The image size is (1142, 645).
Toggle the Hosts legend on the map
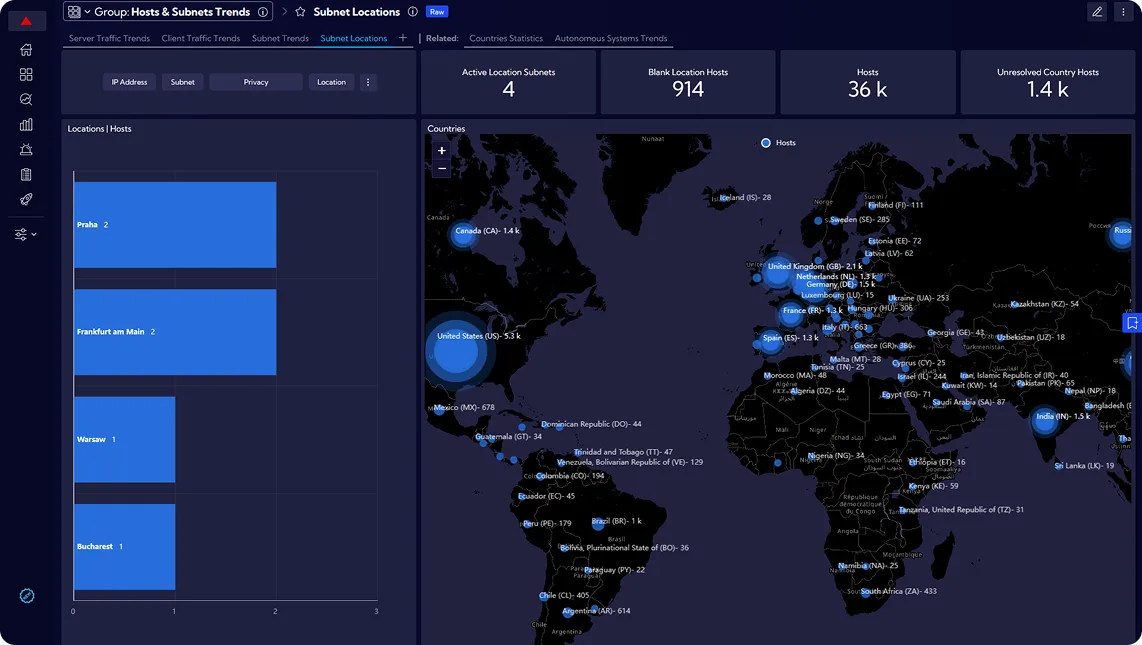[779, 143]
